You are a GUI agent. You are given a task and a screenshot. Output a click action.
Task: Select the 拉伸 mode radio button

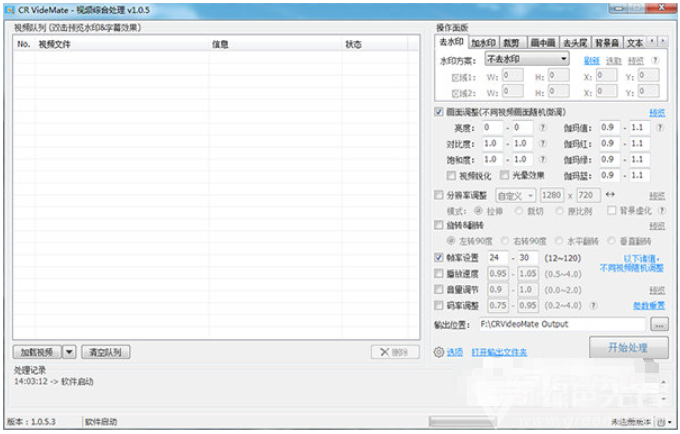[478, 211]
